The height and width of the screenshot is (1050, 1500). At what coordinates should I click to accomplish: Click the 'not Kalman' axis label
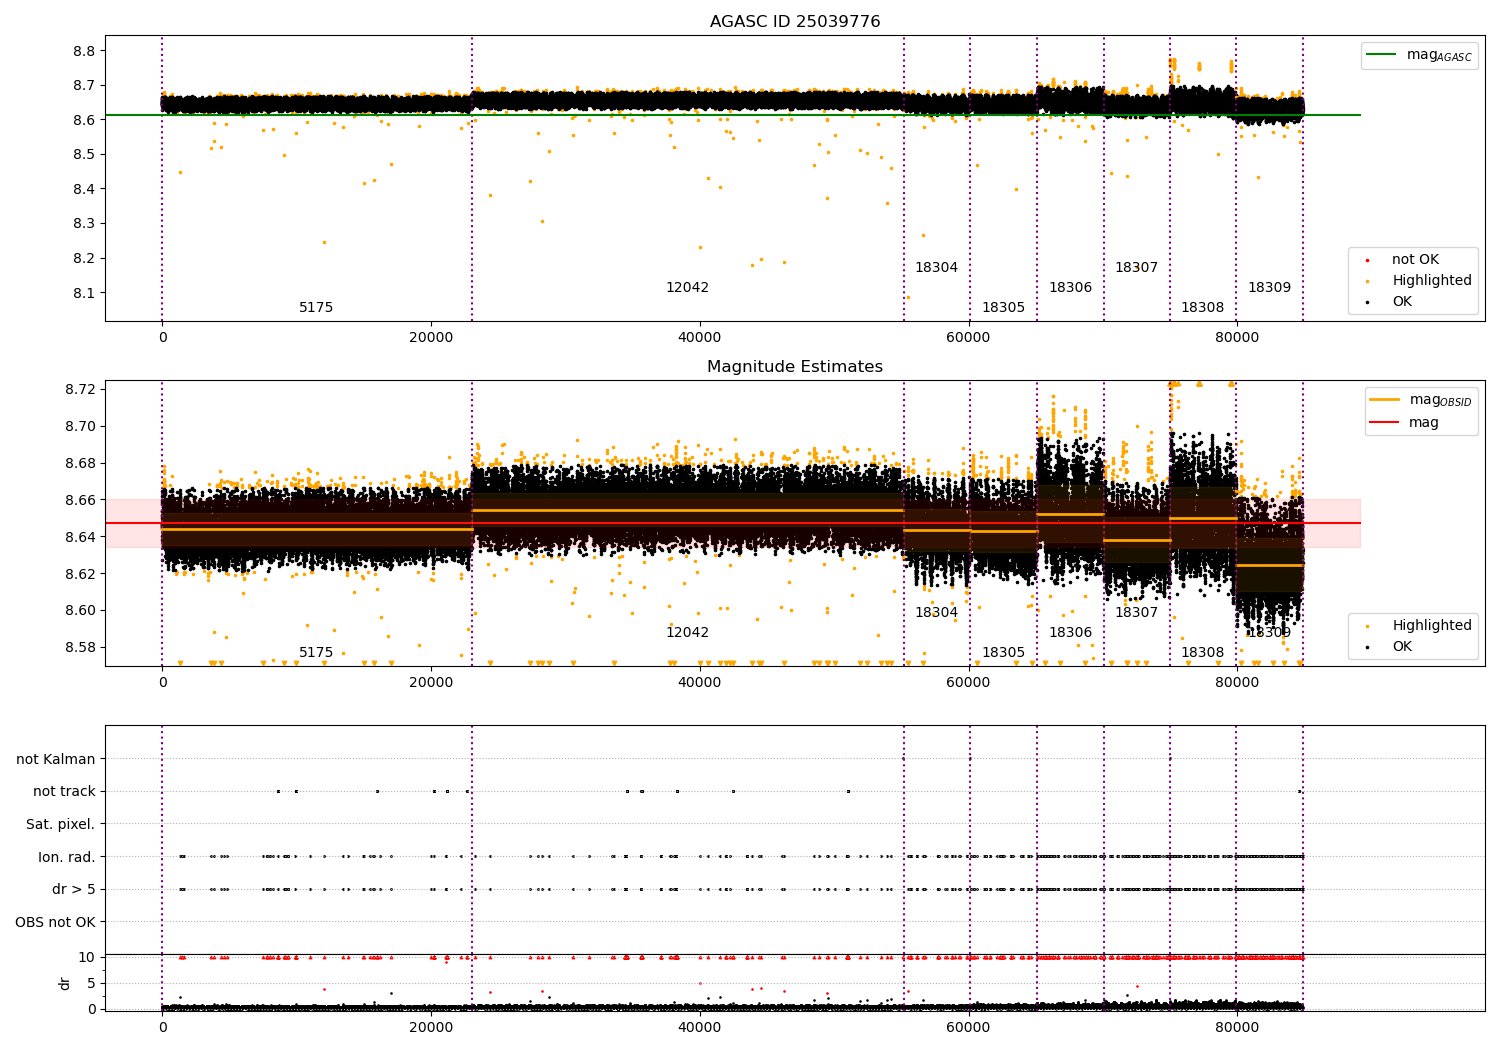tap(56, 760)
